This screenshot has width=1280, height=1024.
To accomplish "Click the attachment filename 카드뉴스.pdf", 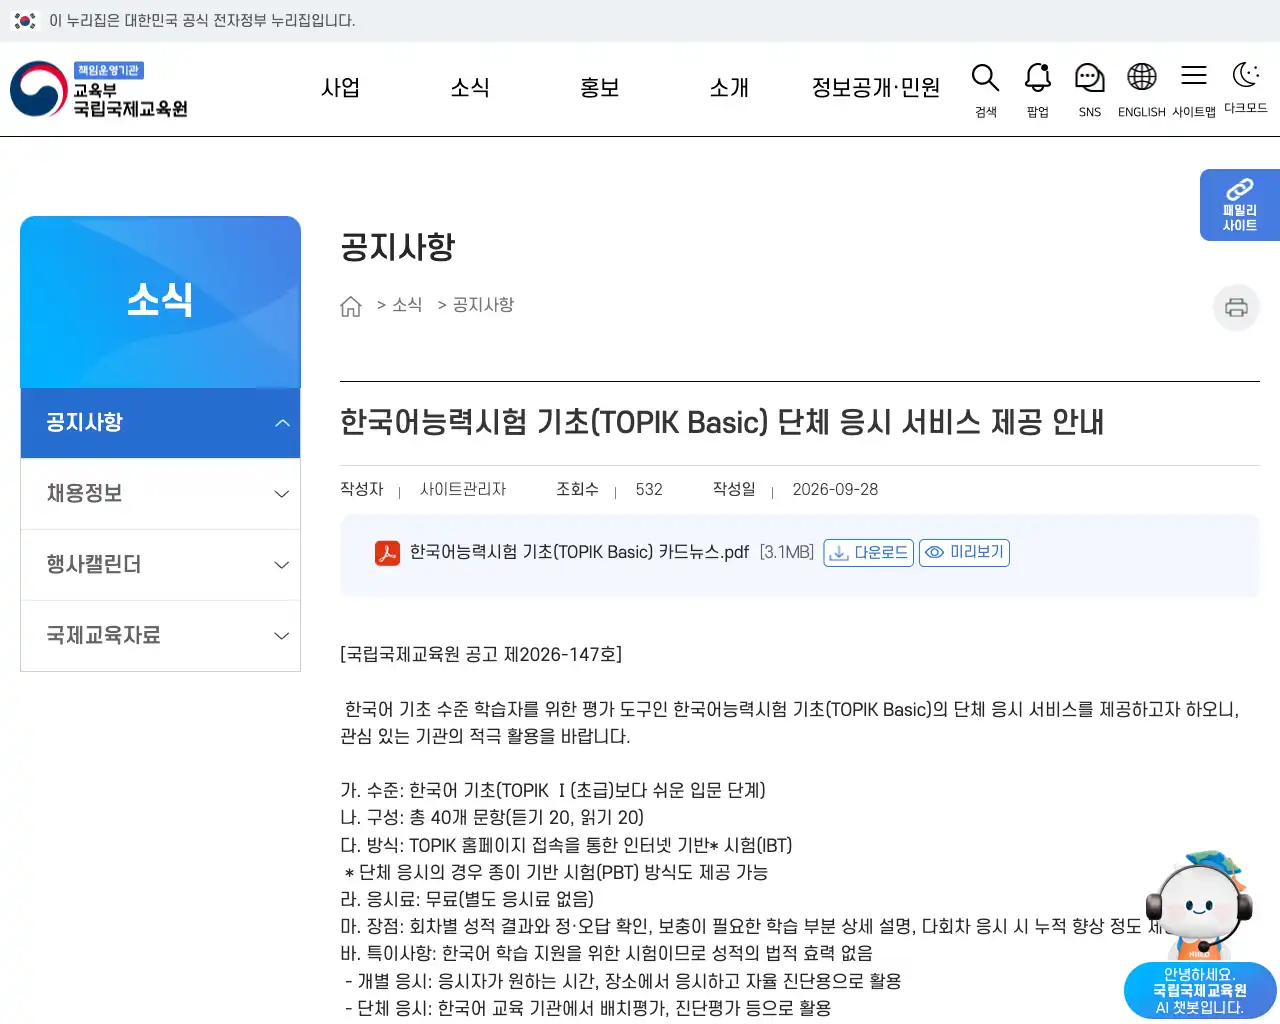I will 579,553.
